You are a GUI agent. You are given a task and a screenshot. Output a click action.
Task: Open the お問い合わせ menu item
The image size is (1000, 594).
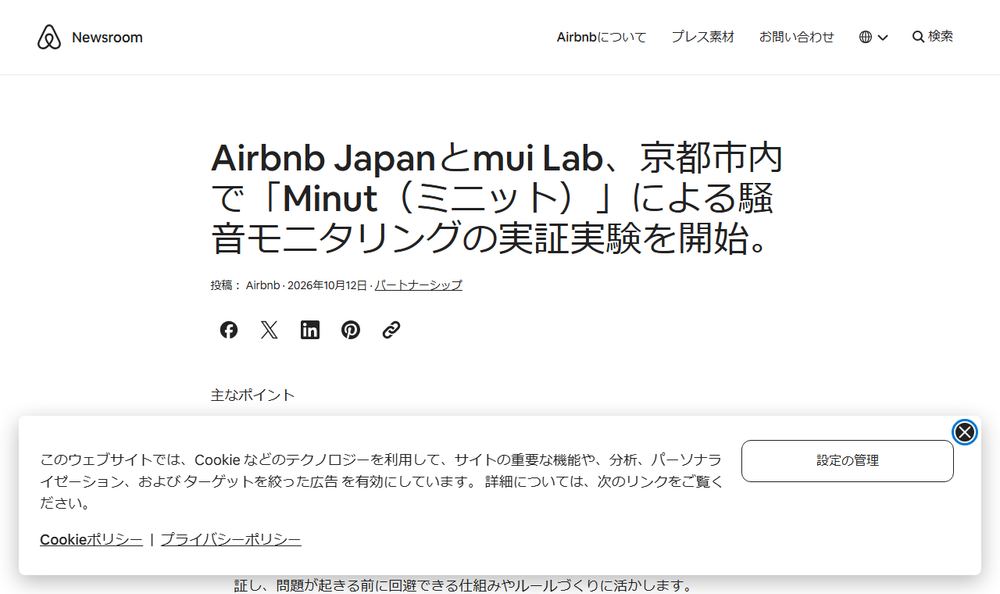pos(797,37)
